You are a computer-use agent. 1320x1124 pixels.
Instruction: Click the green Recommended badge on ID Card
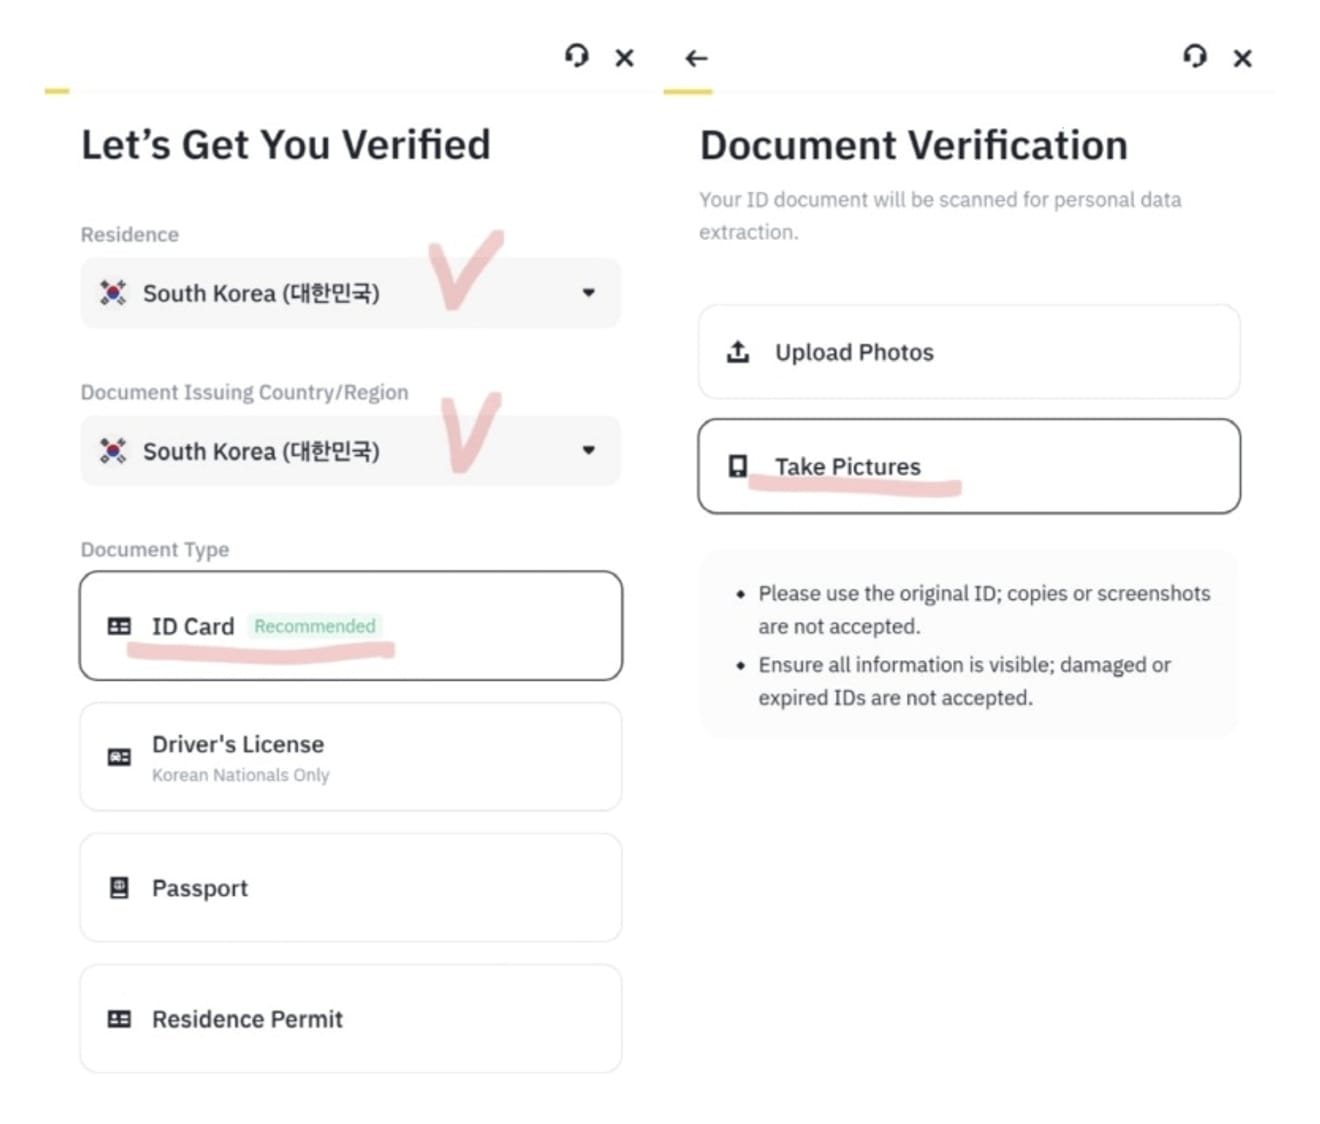[x=315, y=626]
